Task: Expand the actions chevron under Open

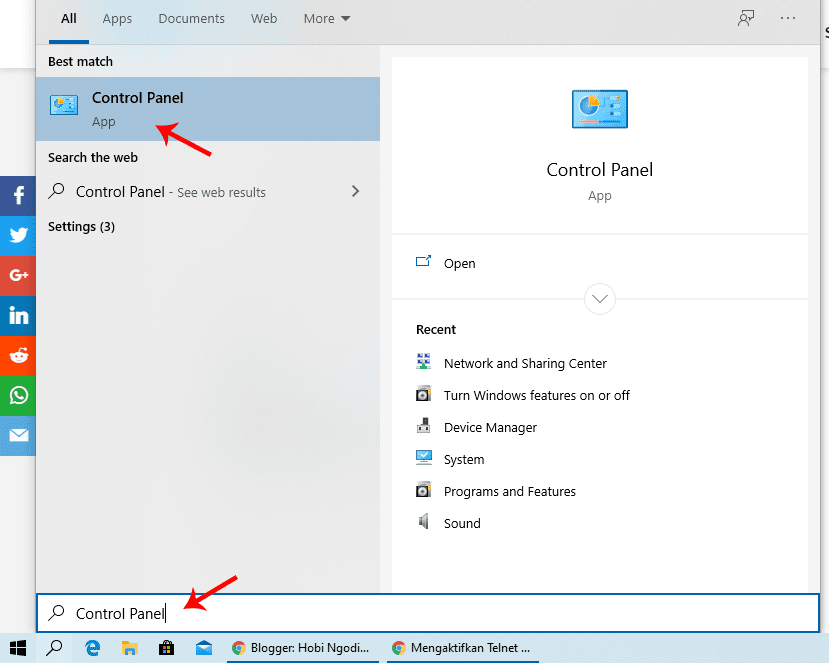Action: 600,299
